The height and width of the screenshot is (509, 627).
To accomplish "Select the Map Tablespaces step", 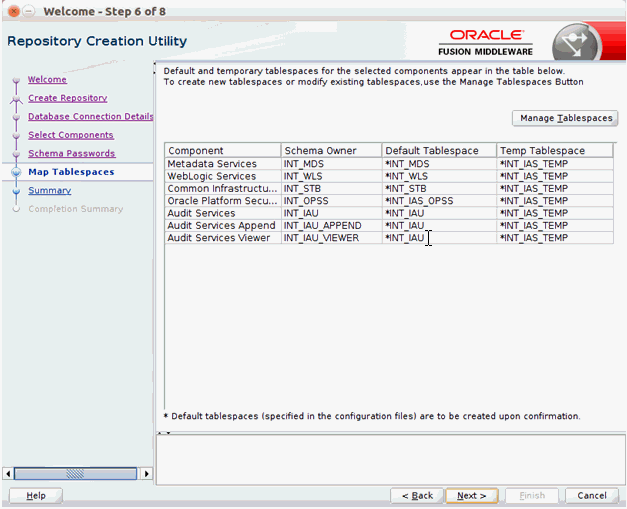I will (x=71, y=172).
